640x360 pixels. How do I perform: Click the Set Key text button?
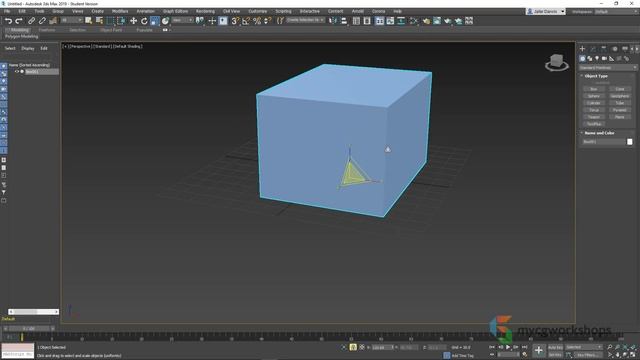coord(555,355)
